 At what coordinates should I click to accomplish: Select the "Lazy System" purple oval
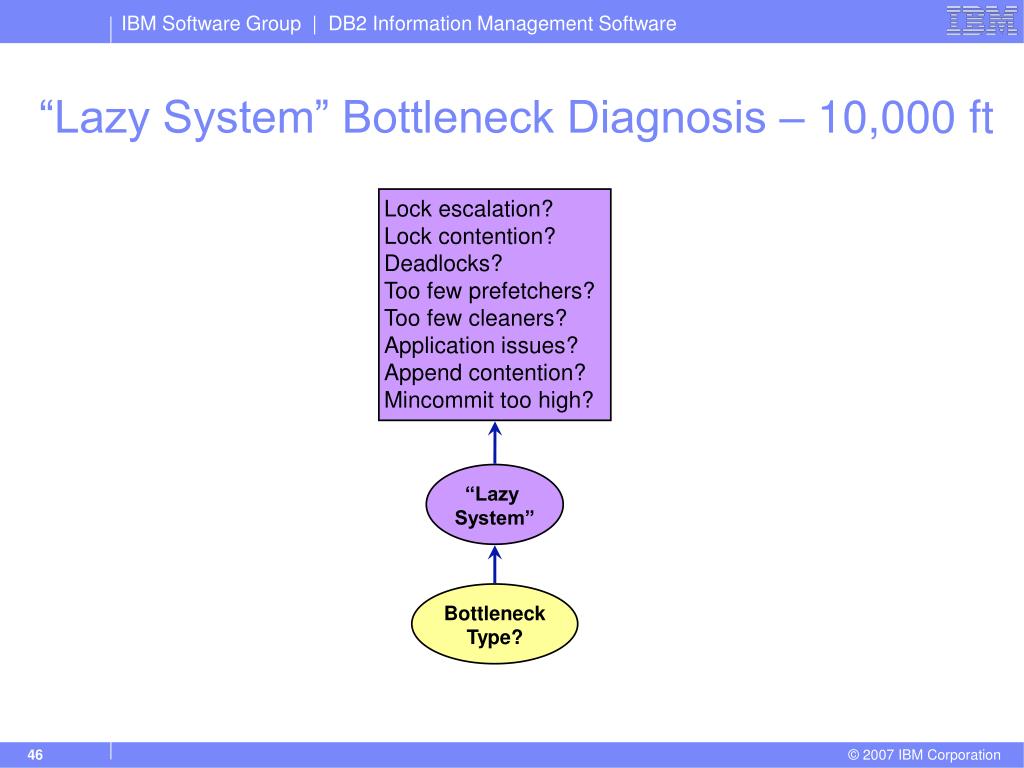tap(494, 505)
